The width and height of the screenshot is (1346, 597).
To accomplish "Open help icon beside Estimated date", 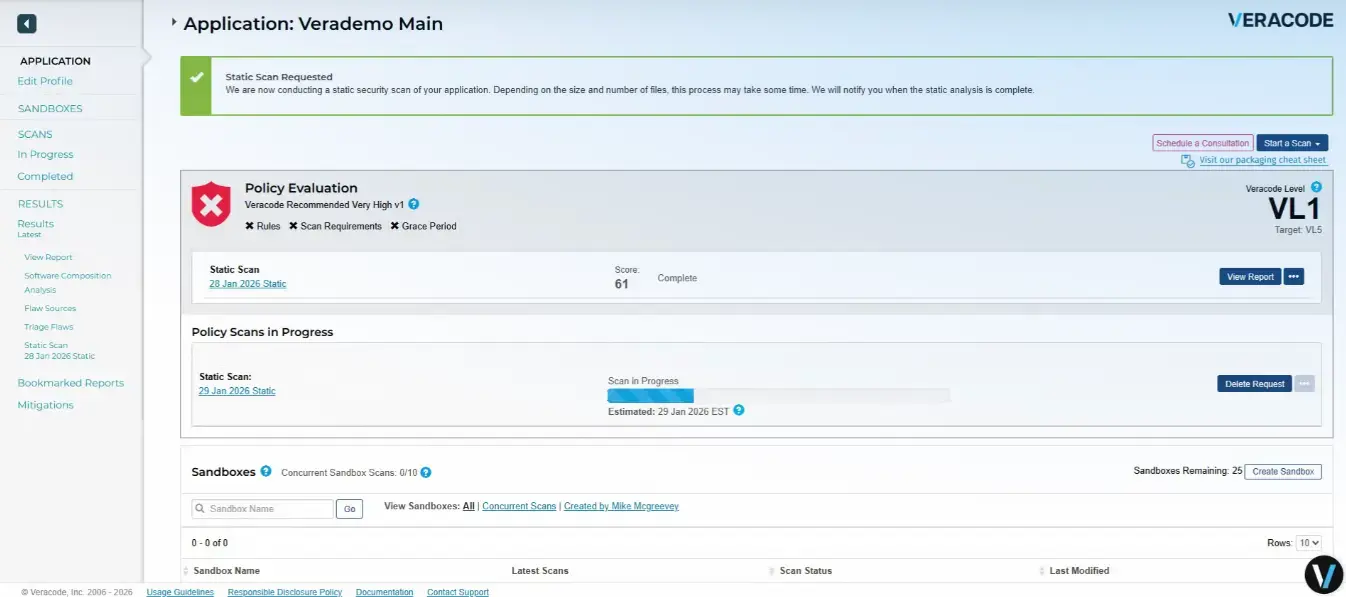I will pos(739,410).
